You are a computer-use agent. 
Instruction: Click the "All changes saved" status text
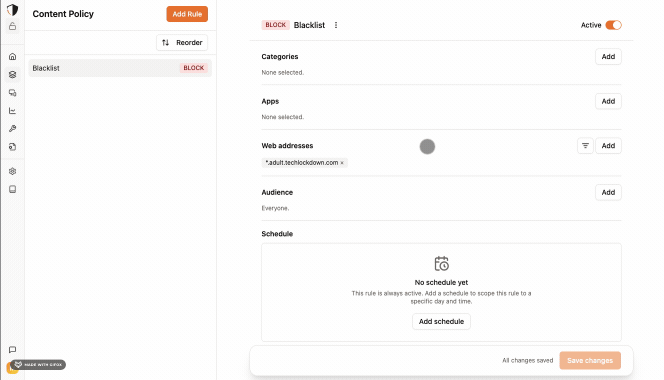point(528,361)
